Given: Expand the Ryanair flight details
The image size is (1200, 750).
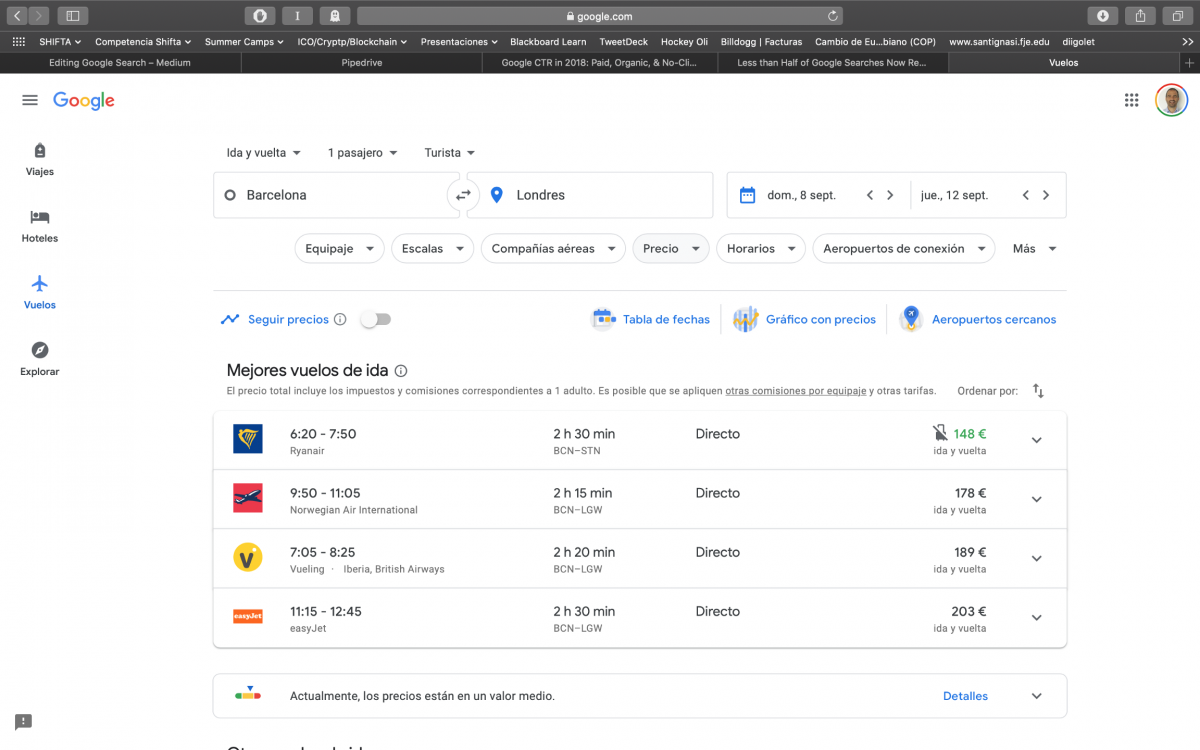Looking at the screenshot, I should click(x=1036, y=441).
